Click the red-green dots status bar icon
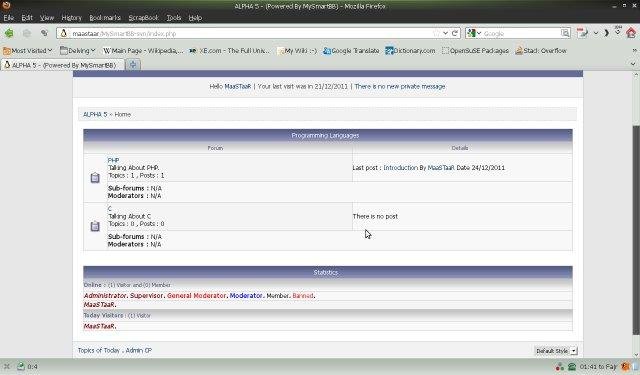 [560, 367]
